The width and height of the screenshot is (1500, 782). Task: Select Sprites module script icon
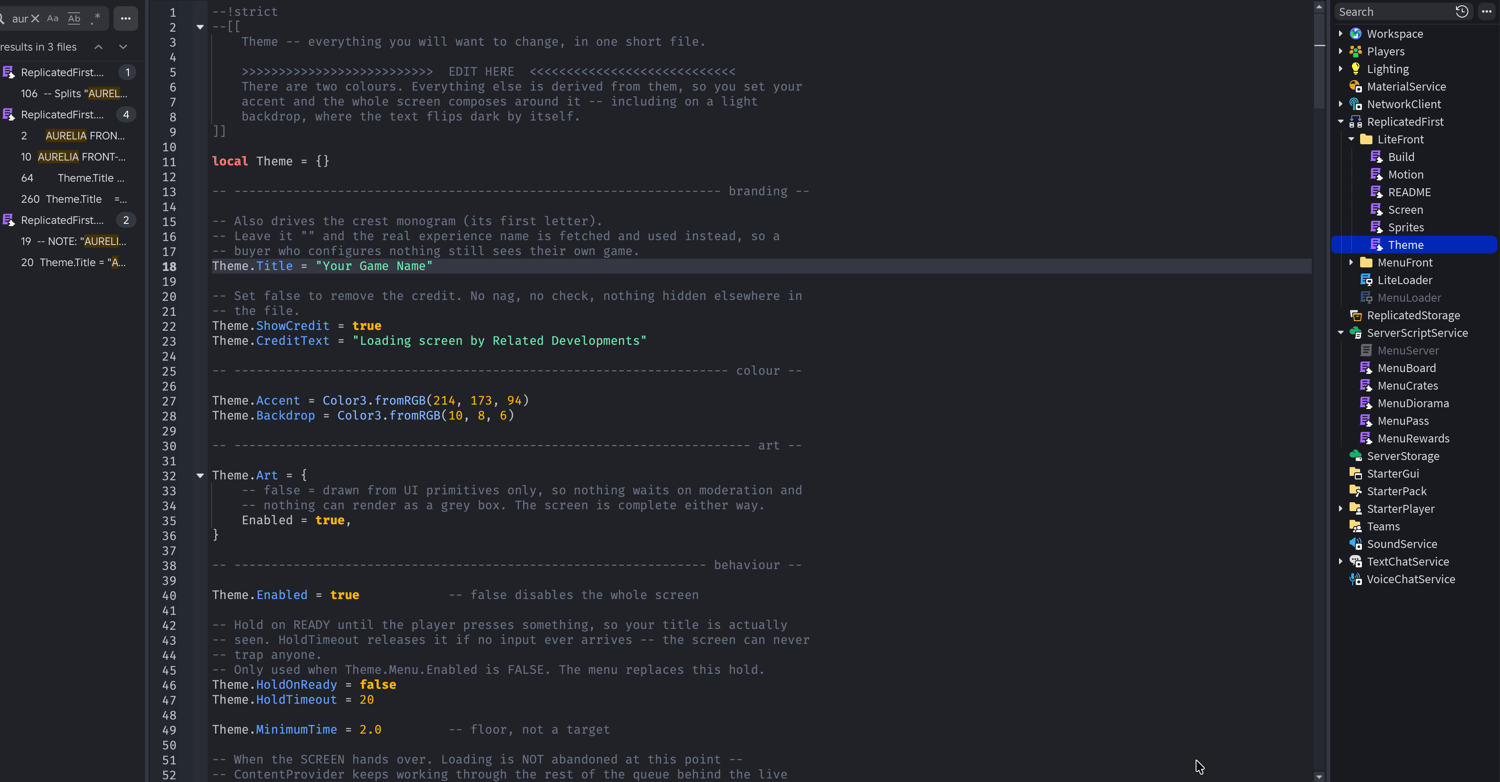(x=1377, y=227)
